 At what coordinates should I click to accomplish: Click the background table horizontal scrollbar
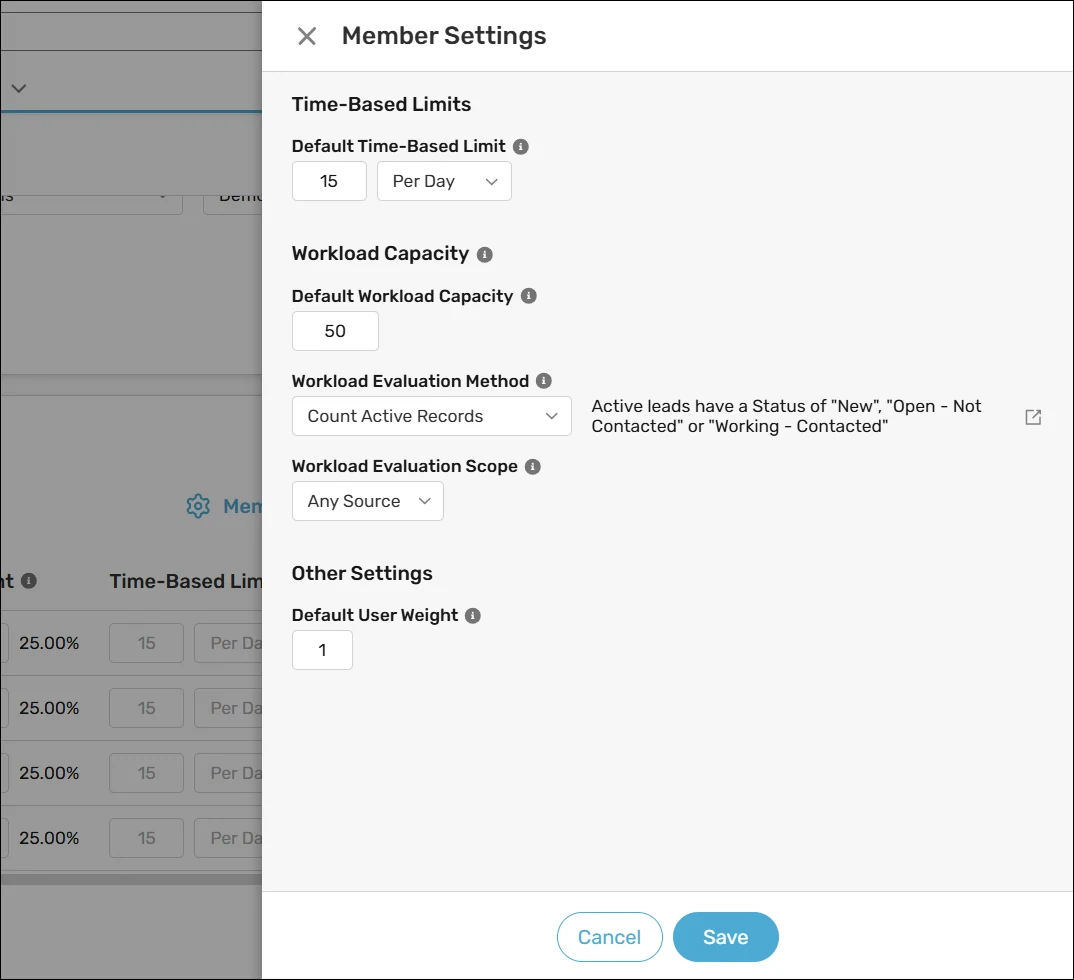tap(131, 879)
